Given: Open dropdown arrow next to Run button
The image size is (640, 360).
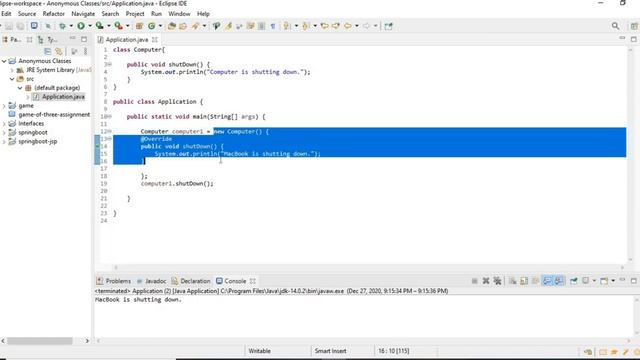Looking at the screenshot, I should pyautogui.click(x=90, y=26).
